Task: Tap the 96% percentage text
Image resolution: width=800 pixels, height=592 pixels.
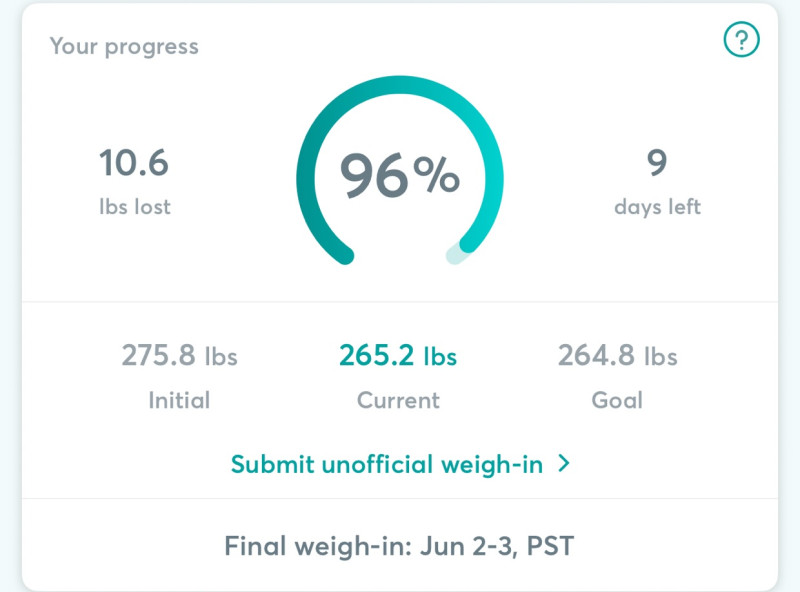Action: 400,175
